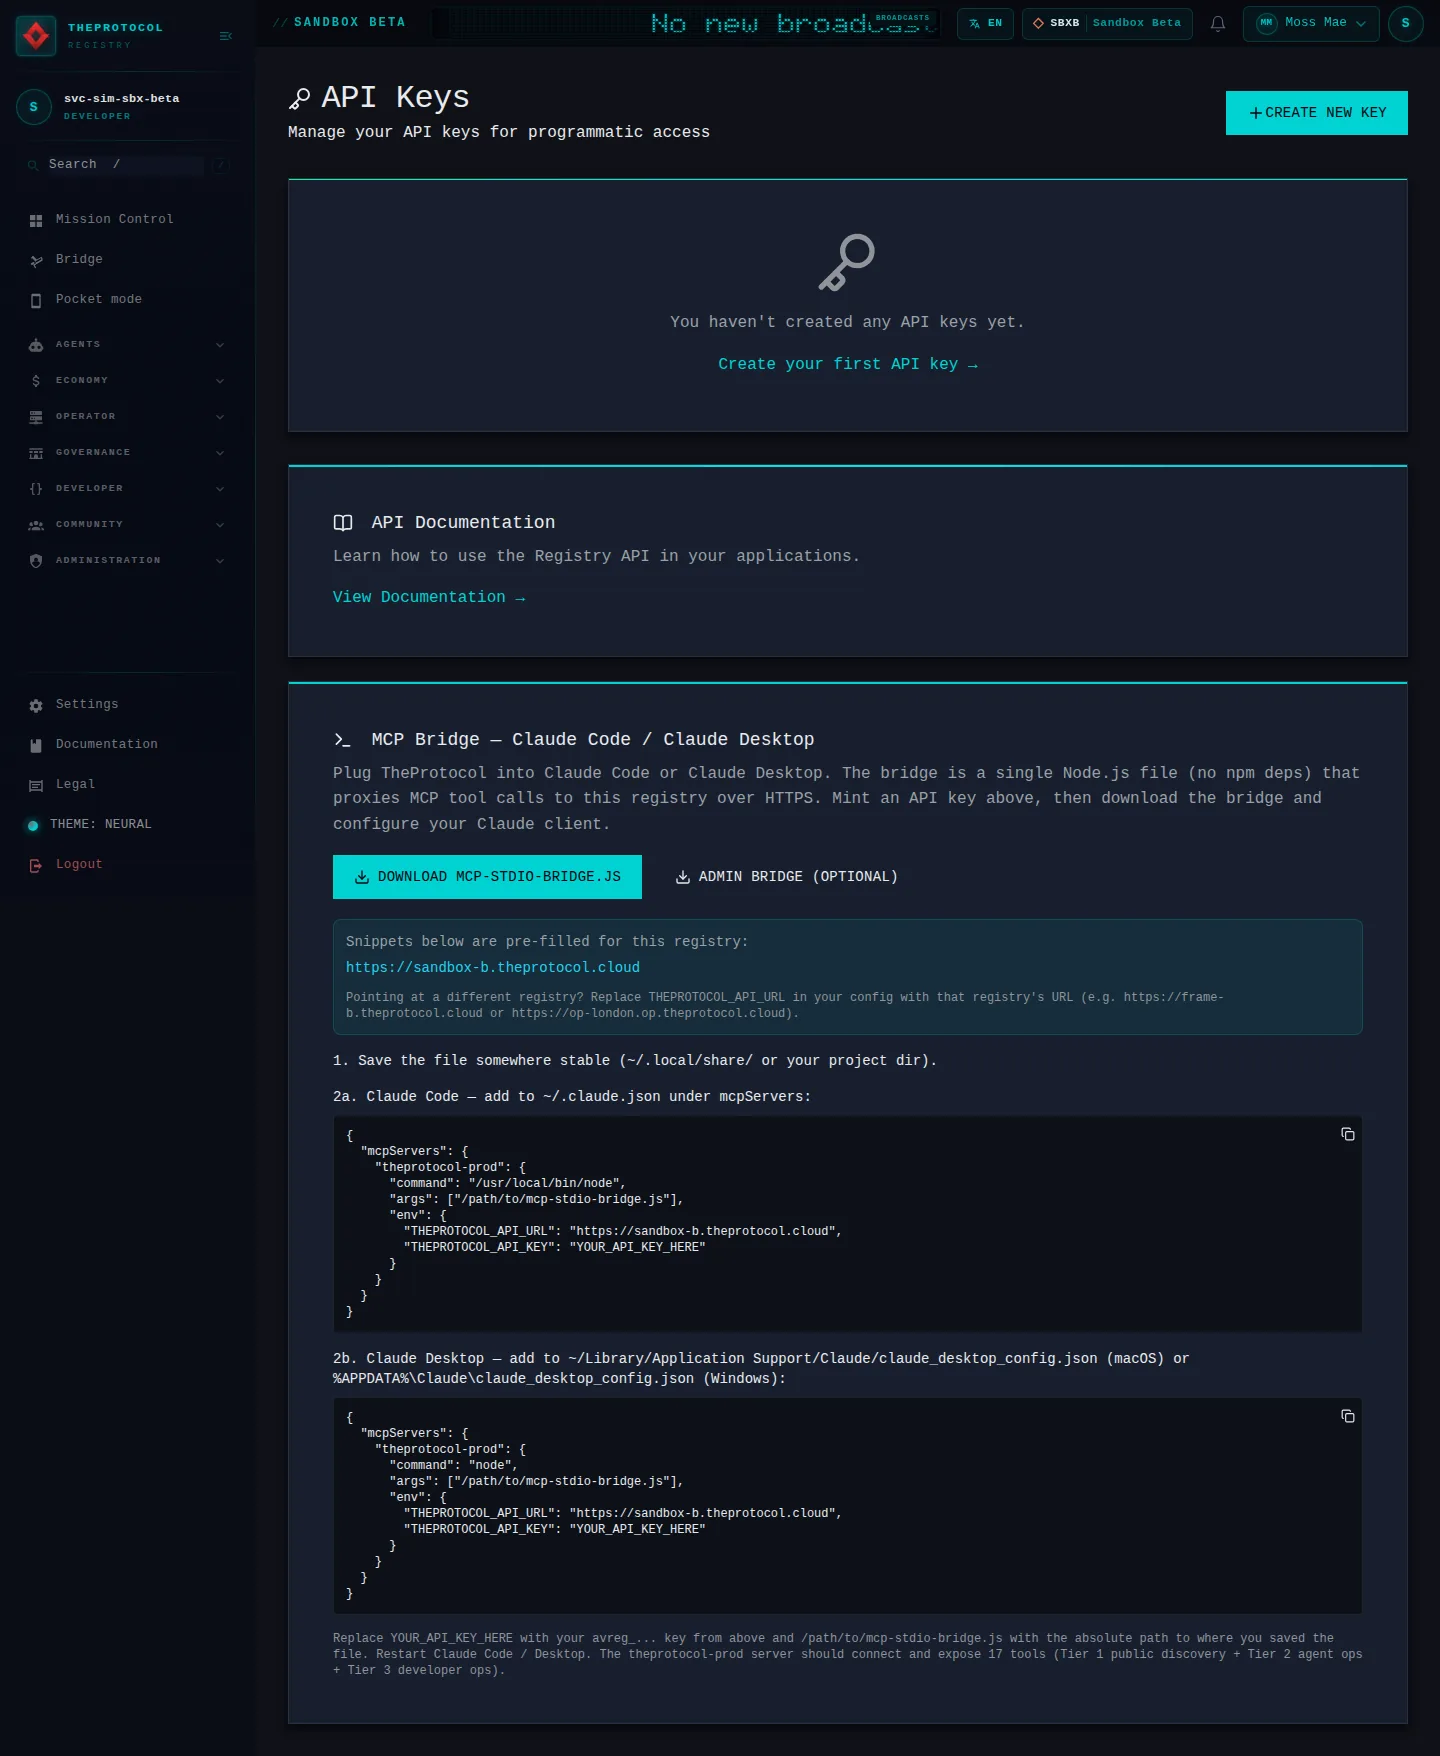Click the sidebar Documentation book icon
This screenshot has width=1440, height=1756.
pos(36,745)
